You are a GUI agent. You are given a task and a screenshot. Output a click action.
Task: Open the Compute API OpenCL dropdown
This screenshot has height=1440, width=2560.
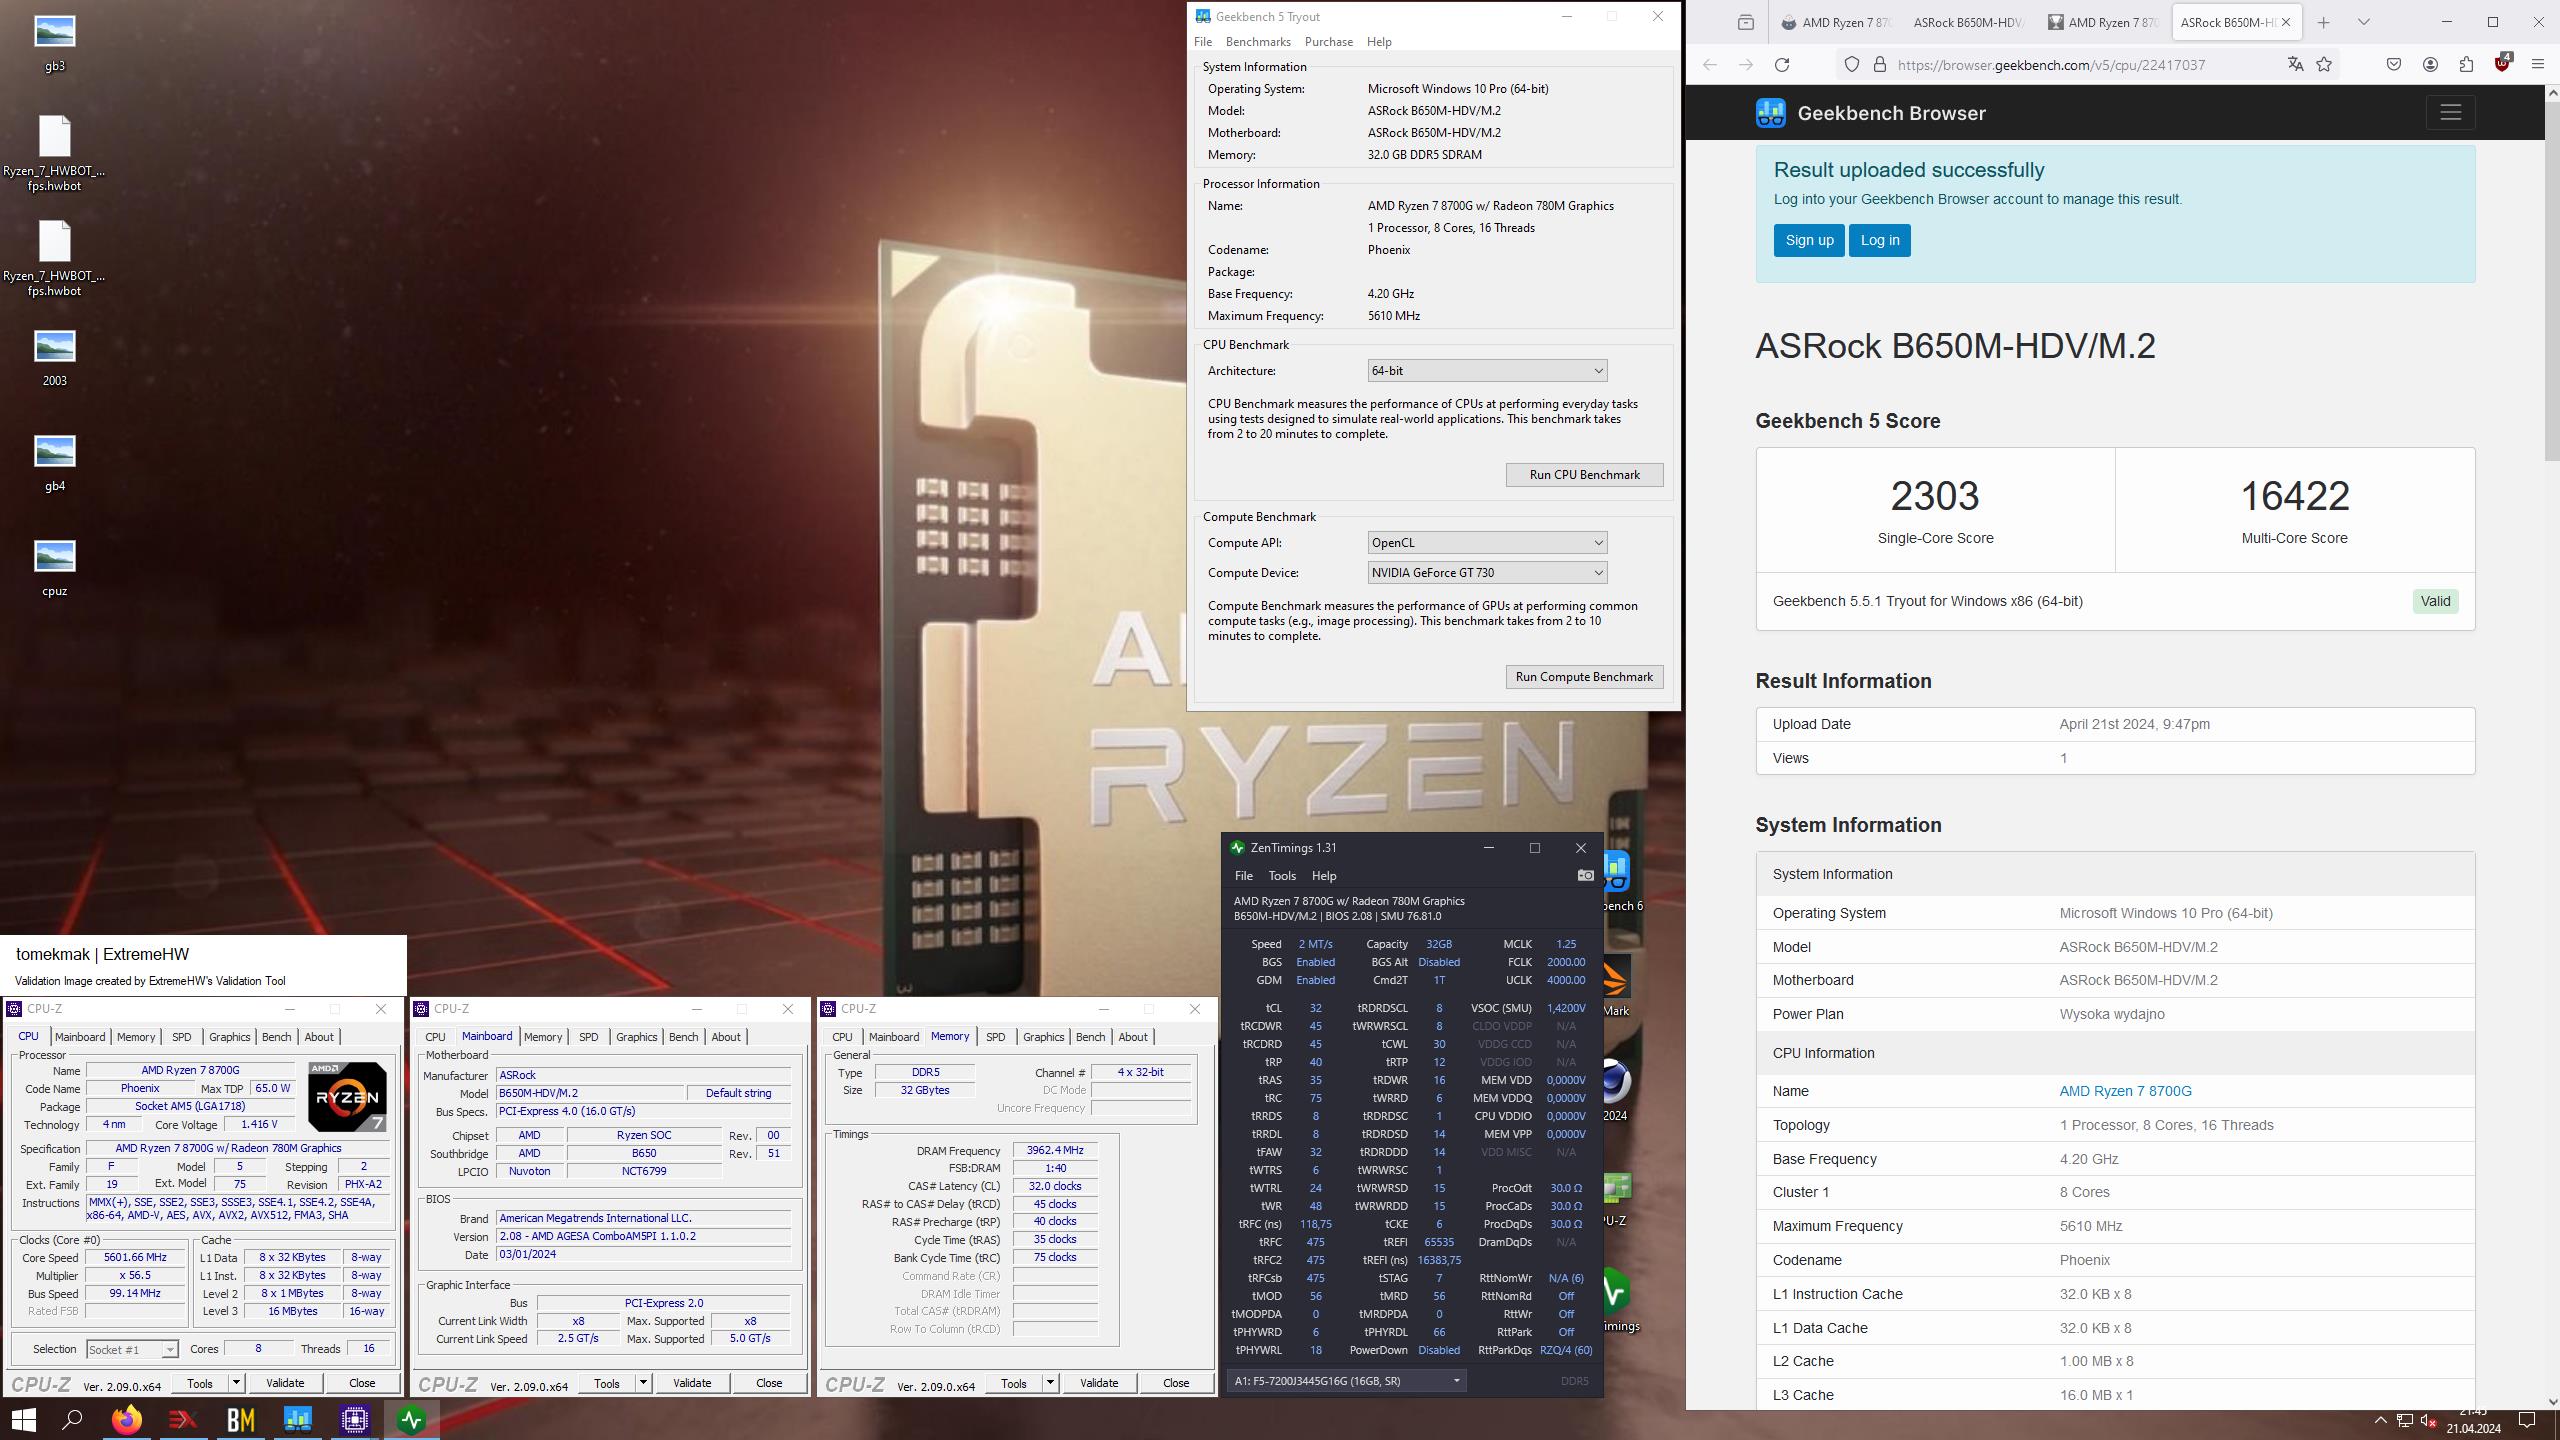(x=1487, y=542)
